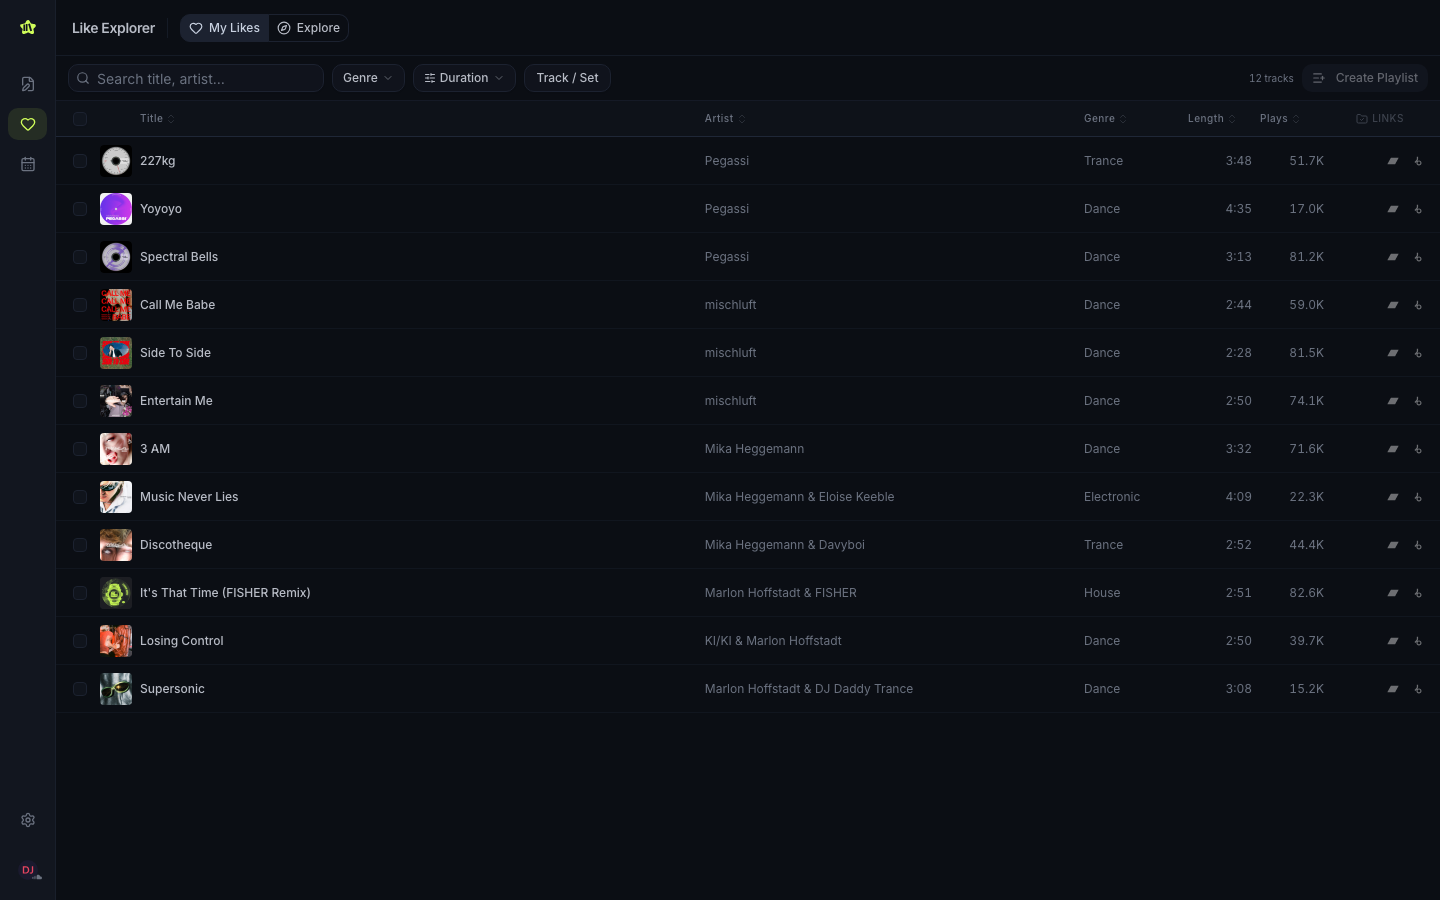Image resolution: width=1440 pixels, height=900 pixels.
Task: Open the Bandcamp link for 227kg
Action: coord(1392,161)
